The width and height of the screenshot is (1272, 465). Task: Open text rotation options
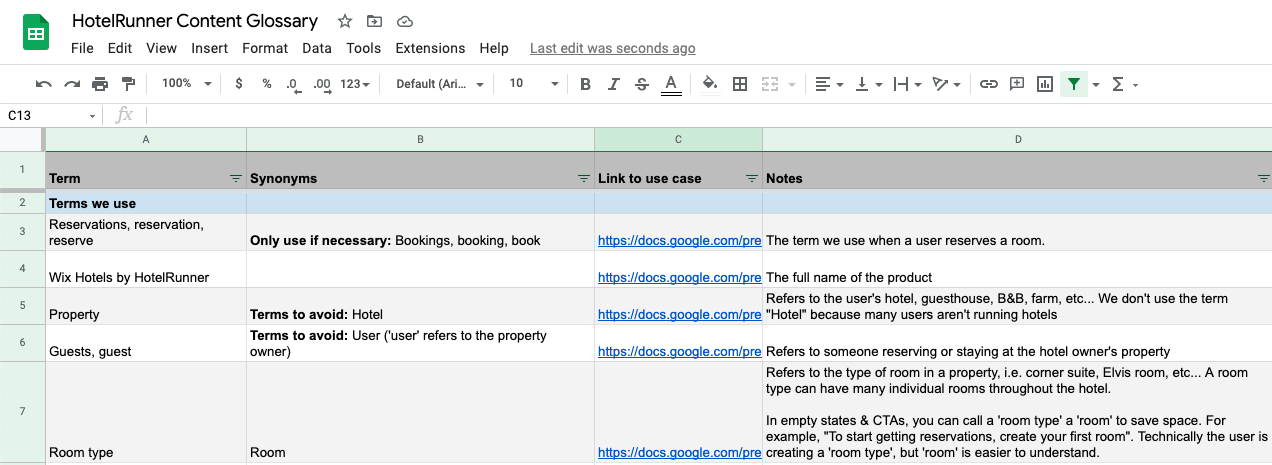[x=945, y=84]
